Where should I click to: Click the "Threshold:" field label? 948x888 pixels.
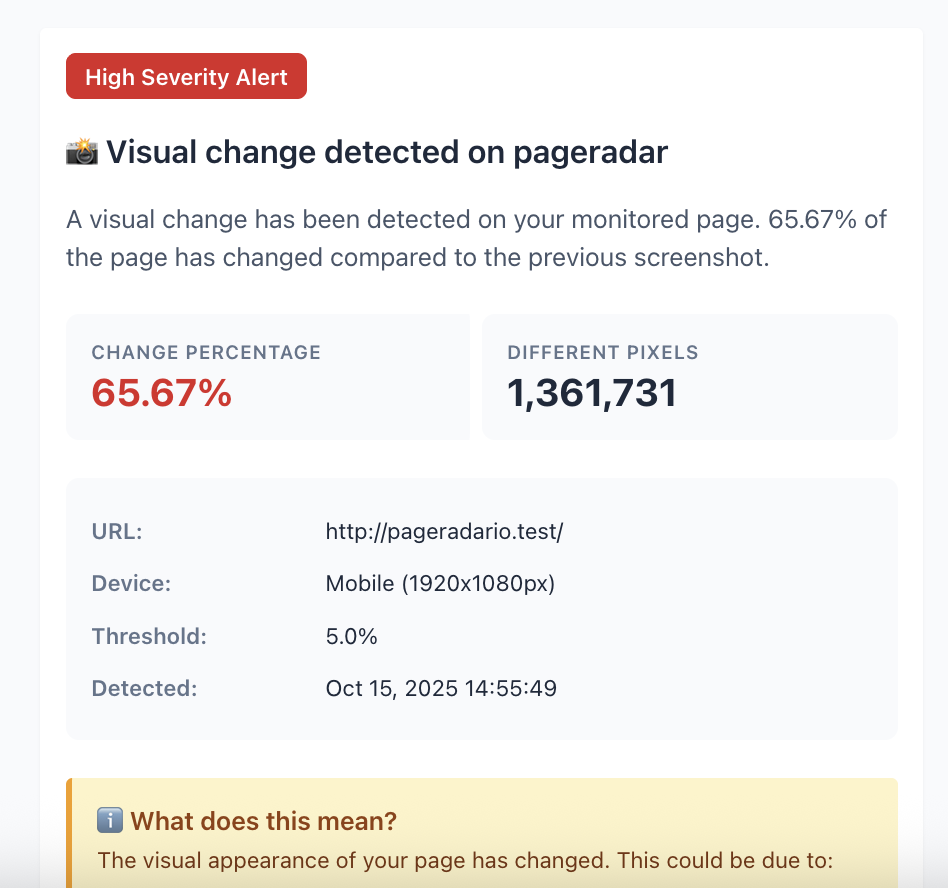149,635
